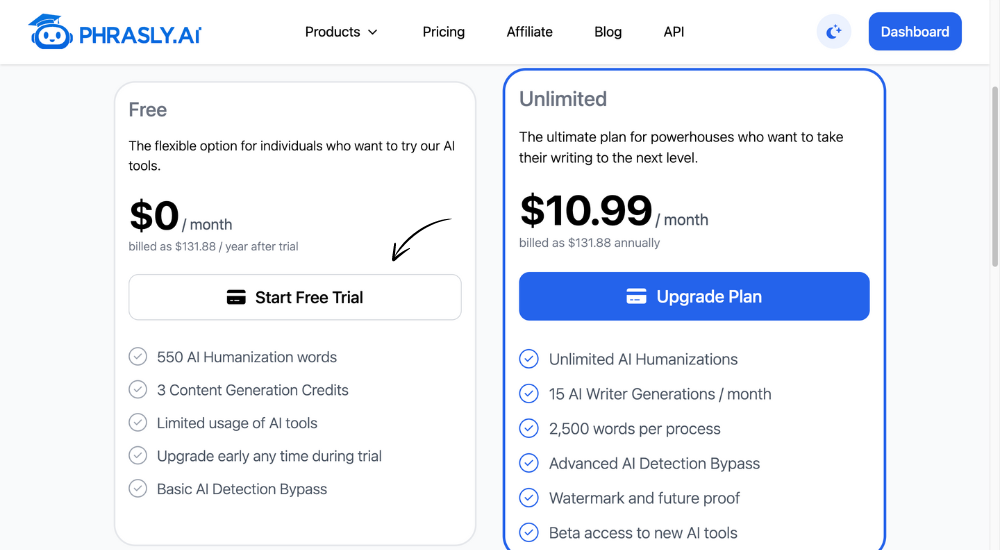Click checkmark next to Advanced AI Detection Bypass
The image size is (1000, 550).
(x=529, y=463)
